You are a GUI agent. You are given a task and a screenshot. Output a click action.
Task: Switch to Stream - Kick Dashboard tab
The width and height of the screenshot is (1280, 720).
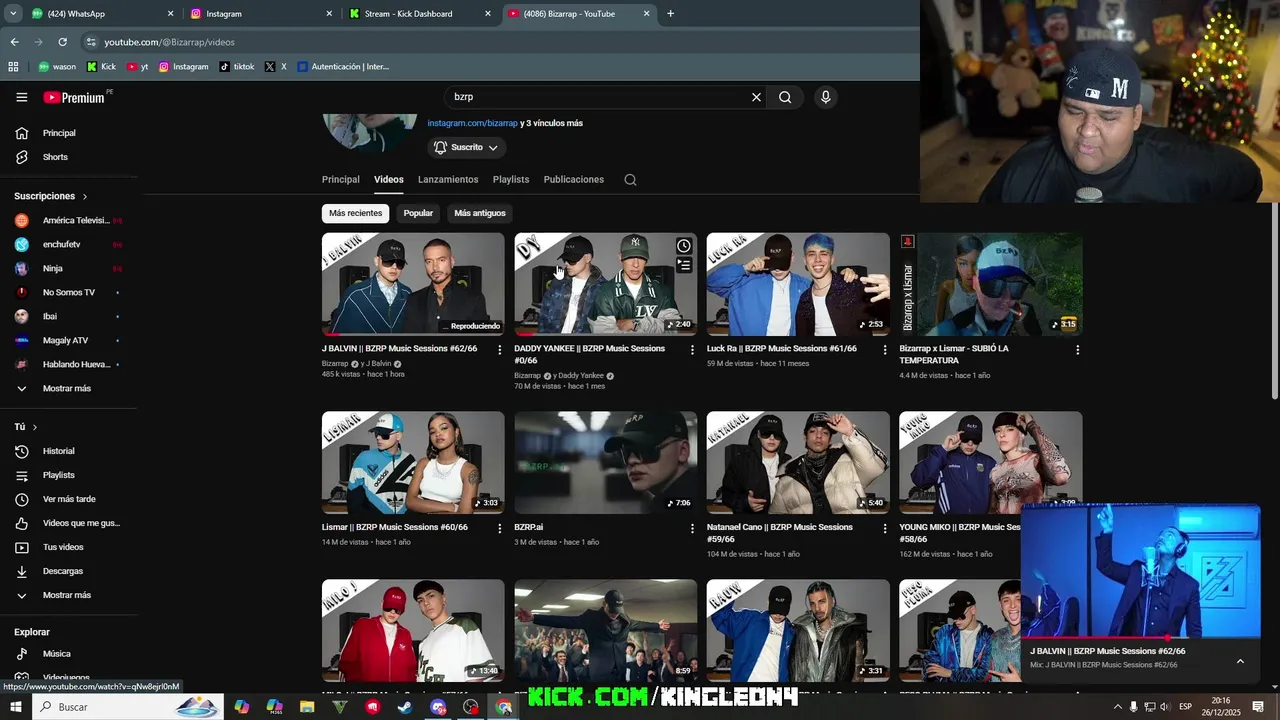[420, 14]
